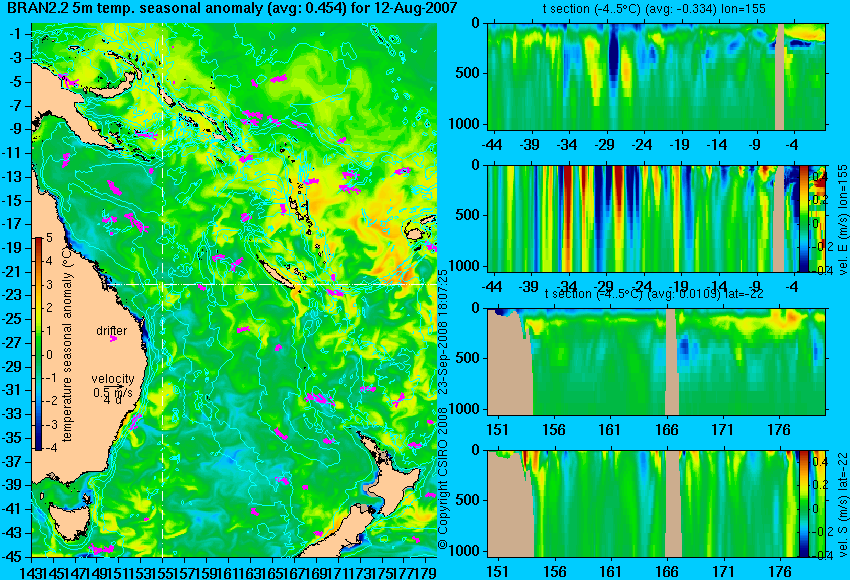
Task: Click the temperature anomaly color bar on the map
Action: pyautogui.click(x=38, y=344)
